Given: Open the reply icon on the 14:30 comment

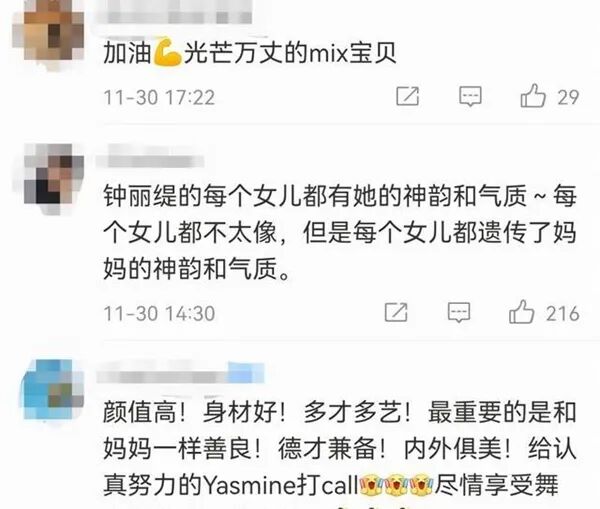Looking at the screenshot, I should [x=459, y=313].
